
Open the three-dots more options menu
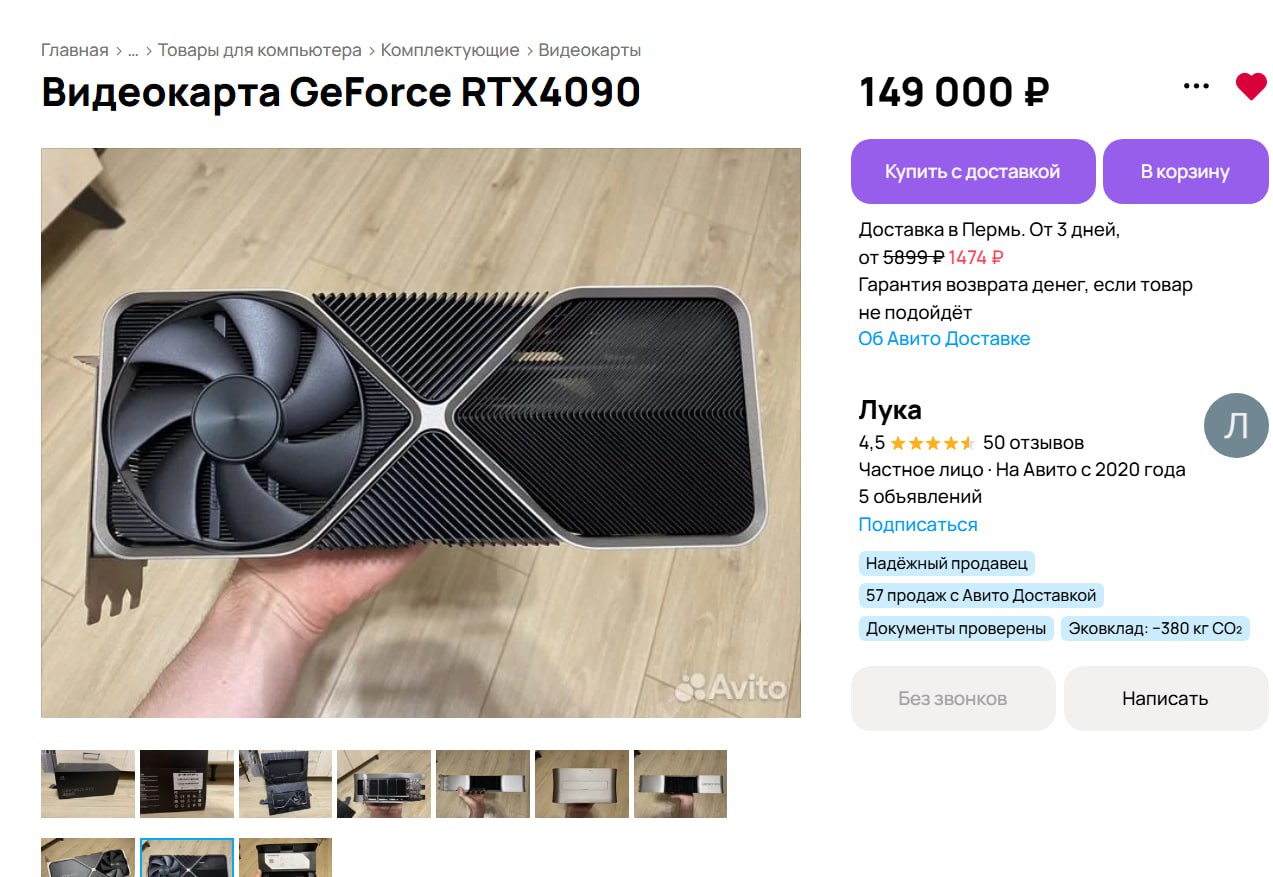point(1196,86)
